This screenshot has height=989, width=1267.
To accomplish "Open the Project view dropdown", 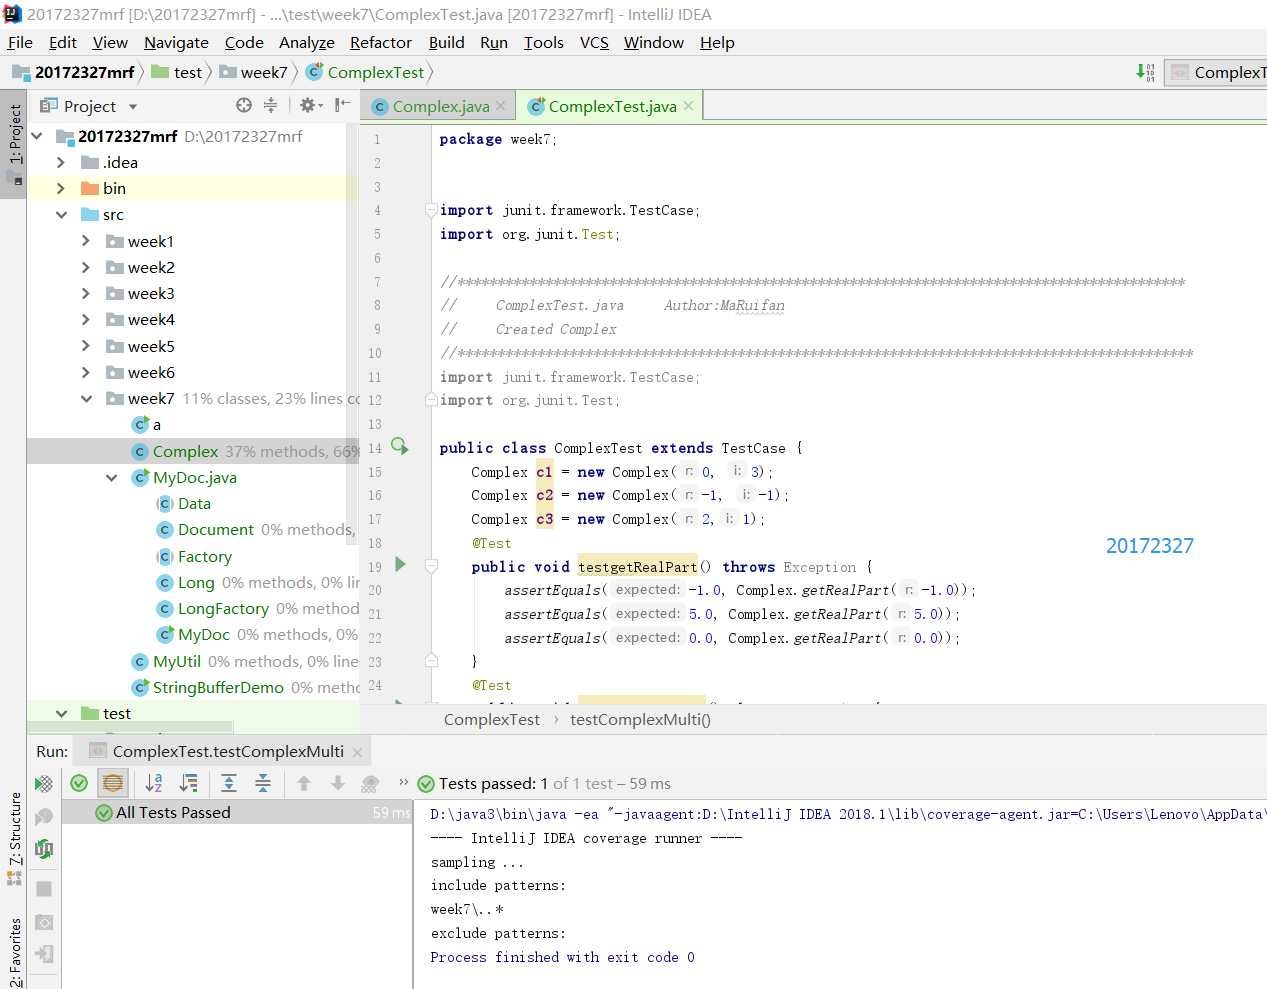I will coord(133,106).
